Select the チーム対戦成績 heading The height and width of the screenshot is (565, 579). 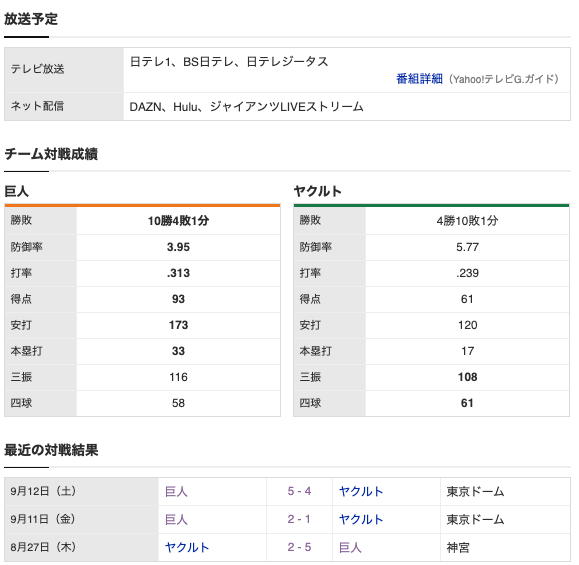(x=51, y=154)
